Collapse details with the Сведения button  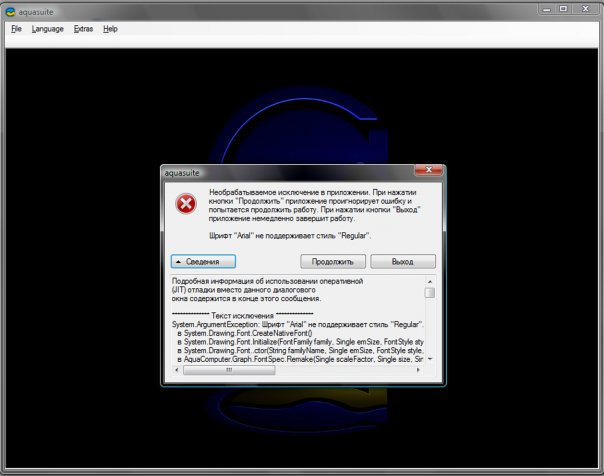point(203,261)
